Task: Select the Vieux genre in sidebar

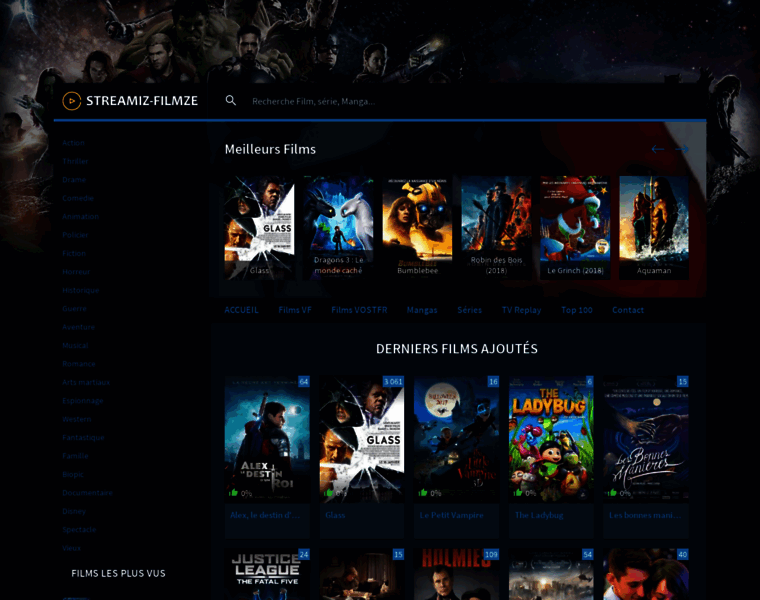Action: click(x=71, y=548)
